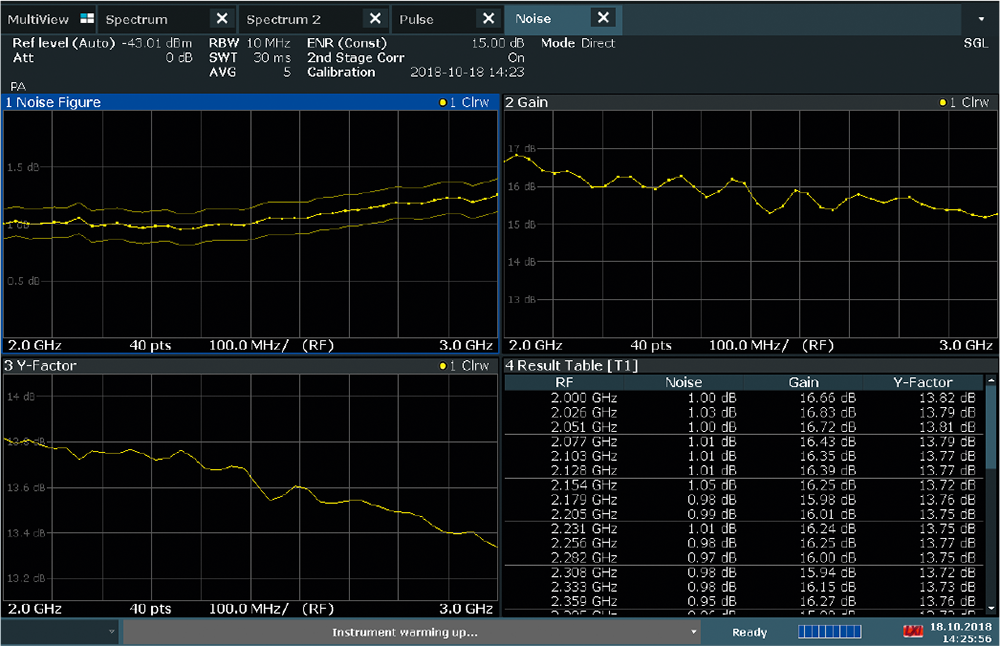Image resolution: width=1000 pixels, height=646 pixels.
Task: Switch to the Pulse tab
Action: [417, 19]
